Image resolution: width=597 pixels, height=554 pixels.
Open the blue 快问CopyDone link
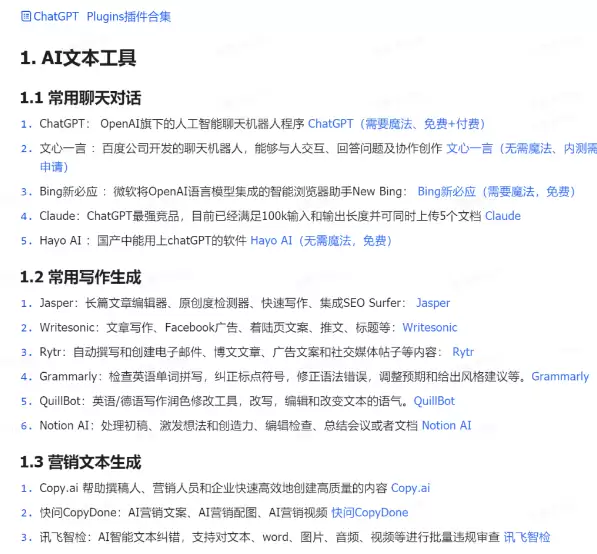pyautogui.click(x=370, y=512)
